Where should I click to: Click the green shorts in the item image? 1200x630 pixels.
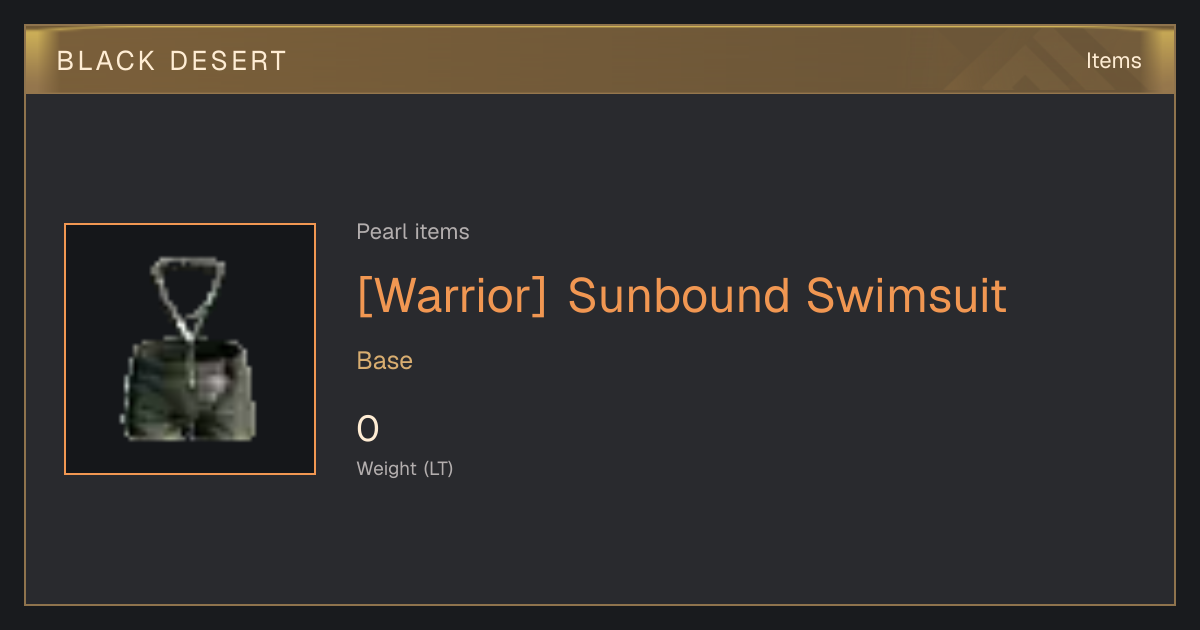(189, 390)
